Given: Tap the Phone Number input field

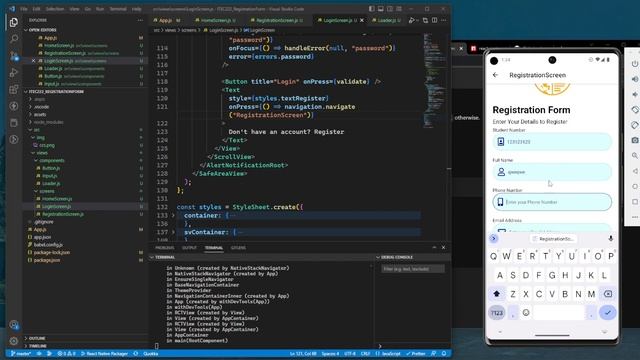Looking at the screenshot, I should (x=552, y=202).
